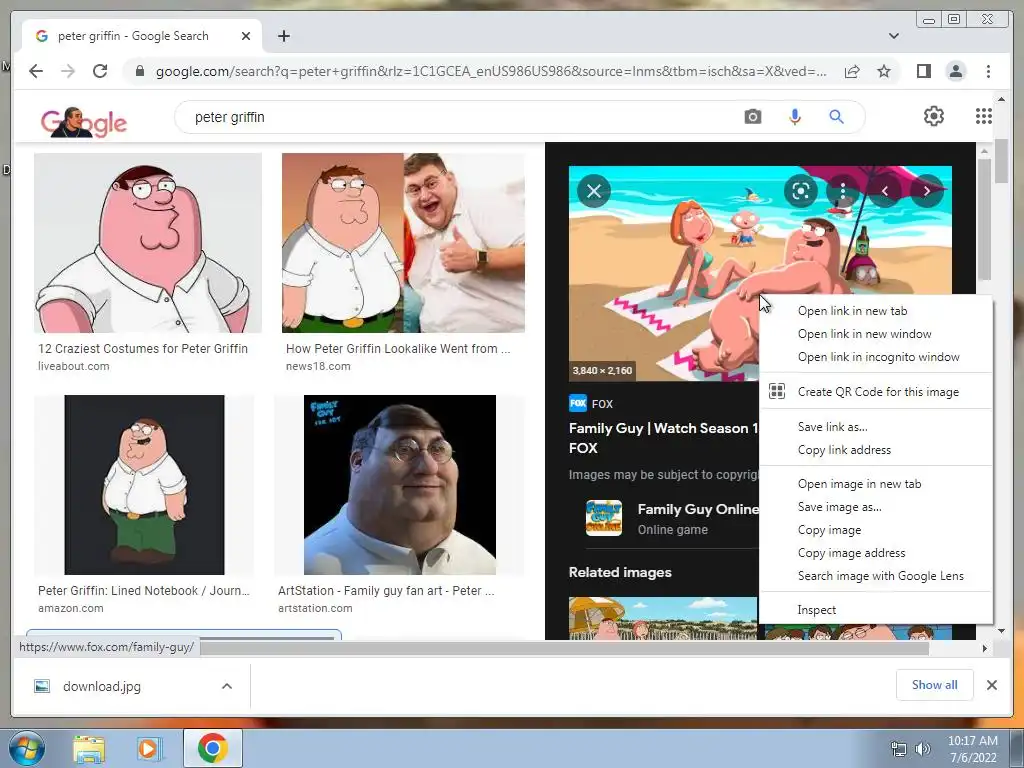The height and width of the screenshot is (768, 1024).
Task: Close the peter griffin Google Search tab
Action: 246,36
